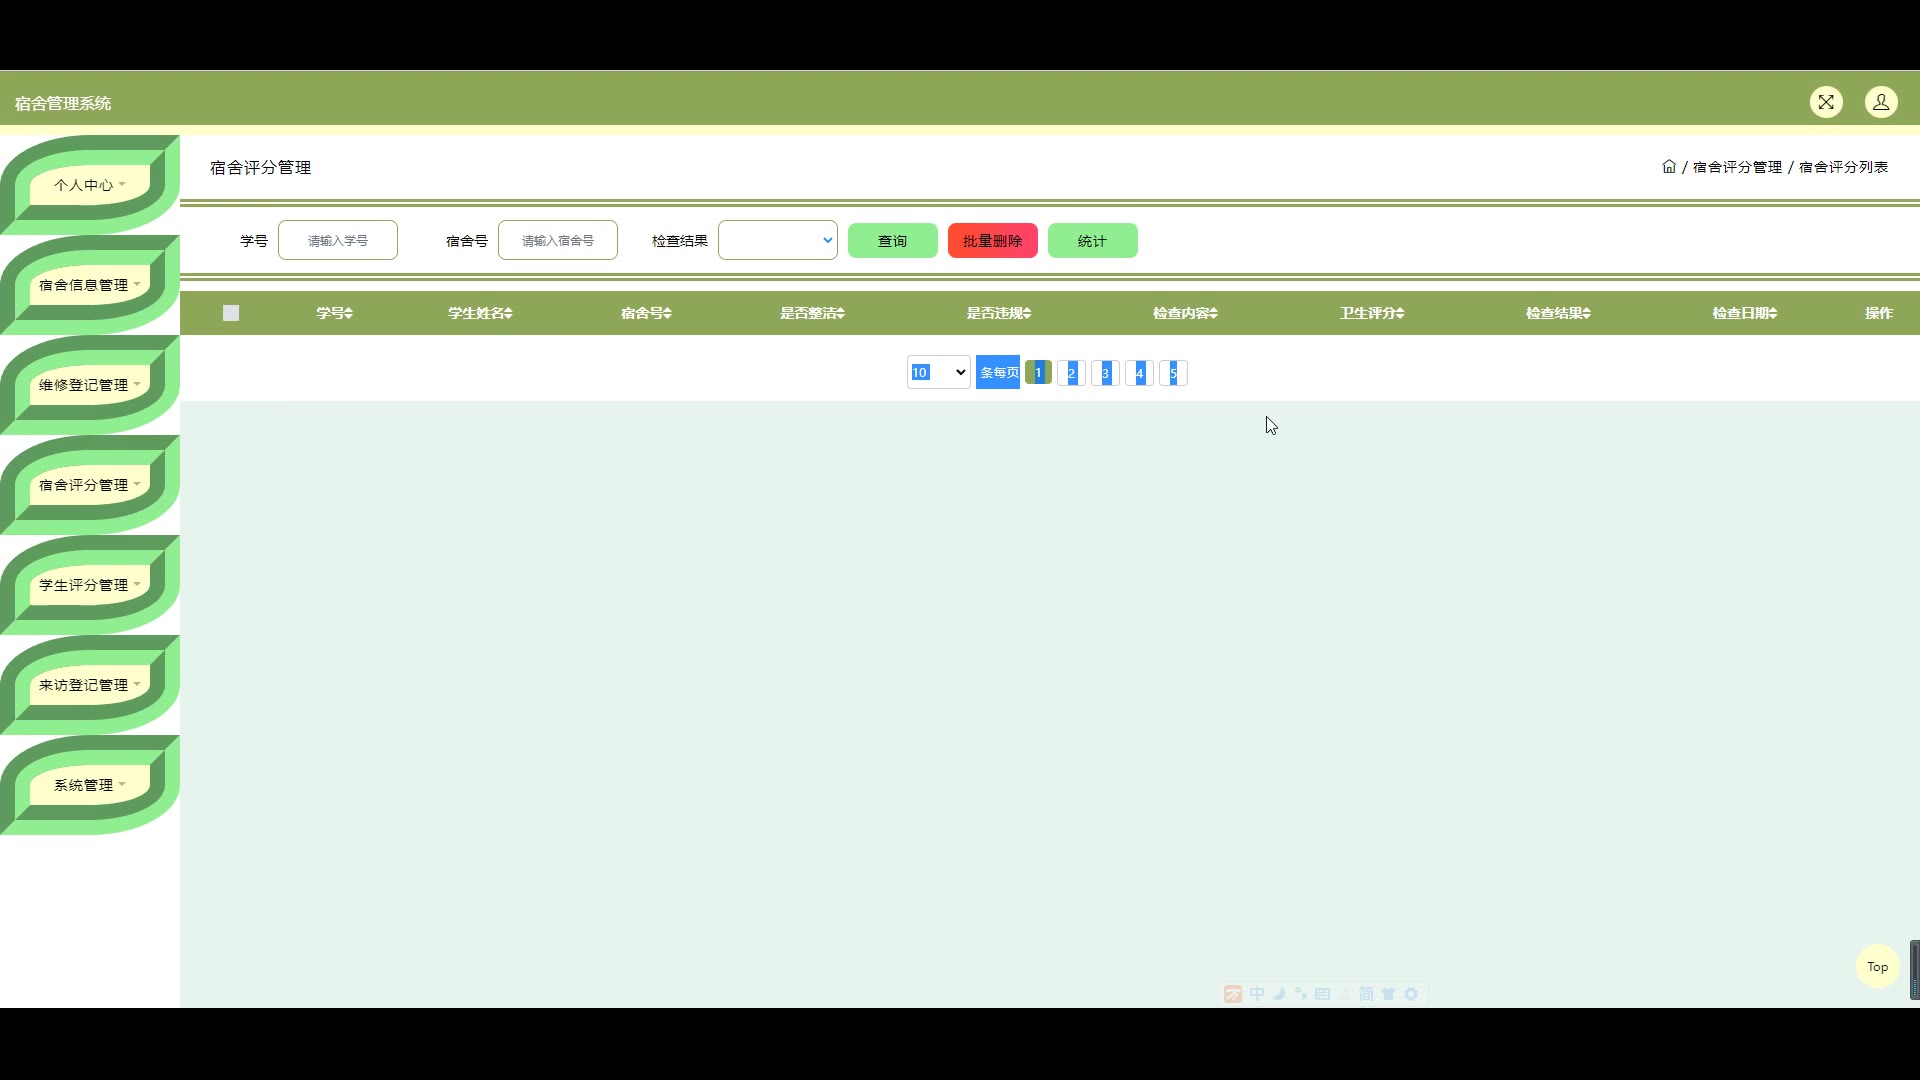Click the red 批量删除 button
The width and height of the screenshot is (1920, 1080).
992,241
